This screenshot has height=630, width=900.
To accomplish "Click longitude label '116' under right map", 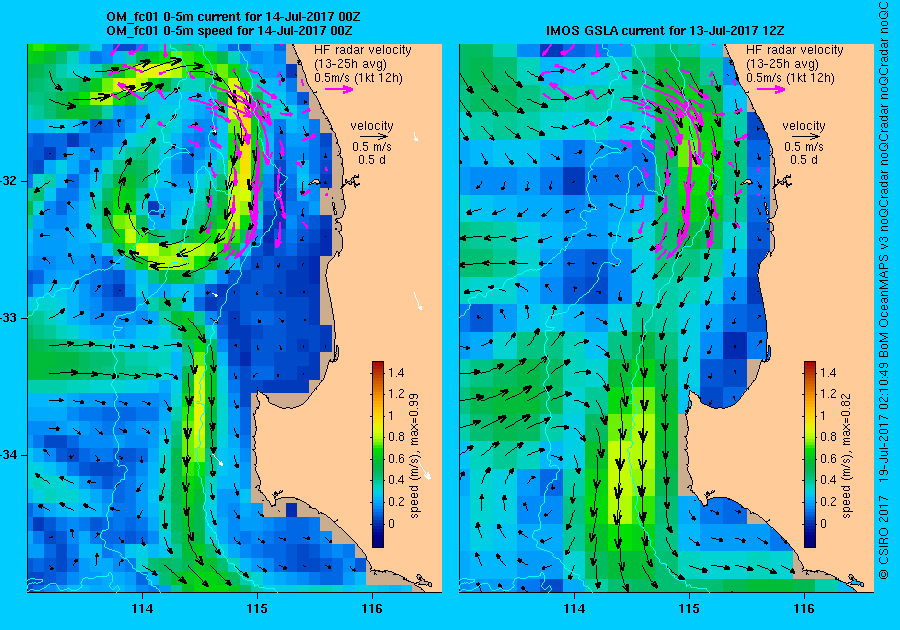I will pyautogui.click(x=804, y=609).
